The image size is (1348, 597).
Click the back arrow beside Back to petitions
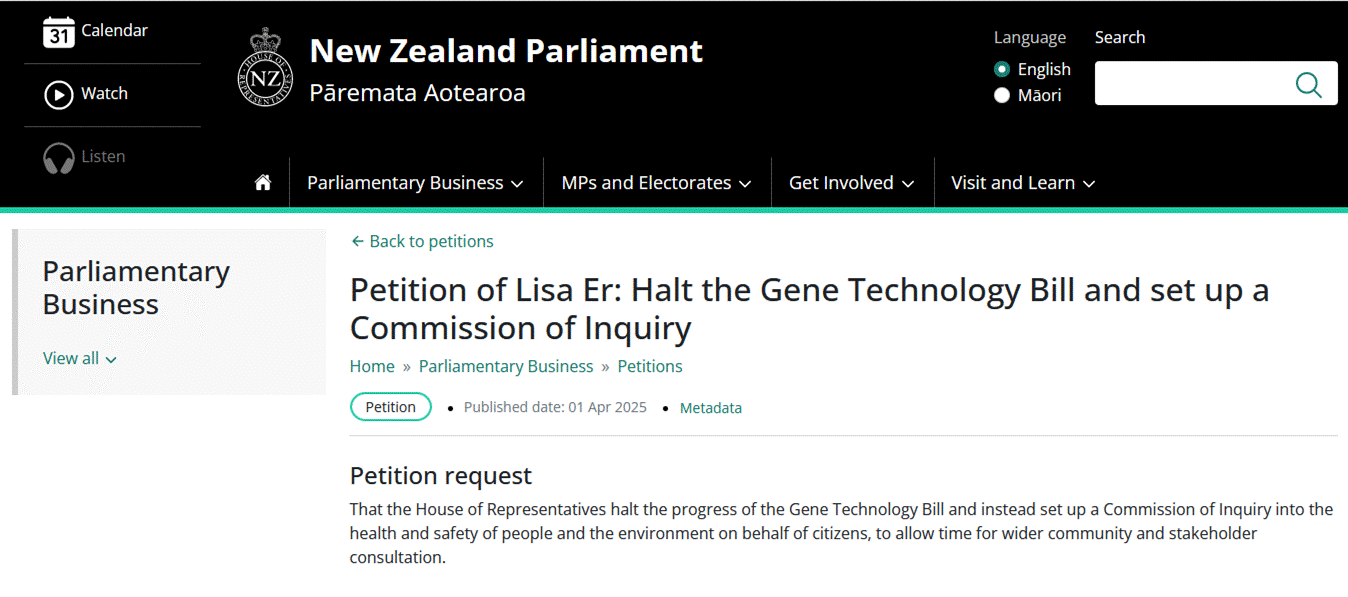click(357, 242)
